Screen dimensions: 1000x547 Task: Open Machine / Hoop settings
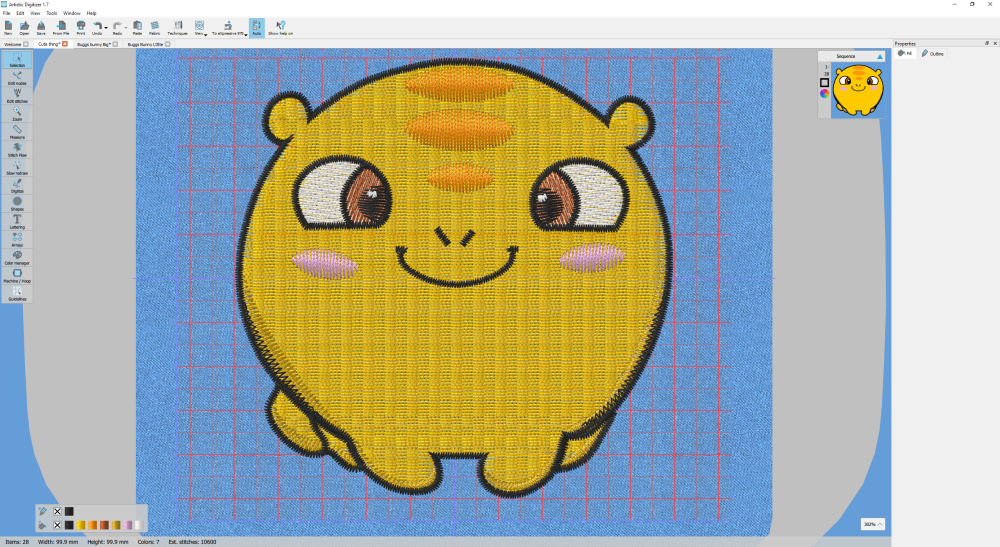(17, 275)
